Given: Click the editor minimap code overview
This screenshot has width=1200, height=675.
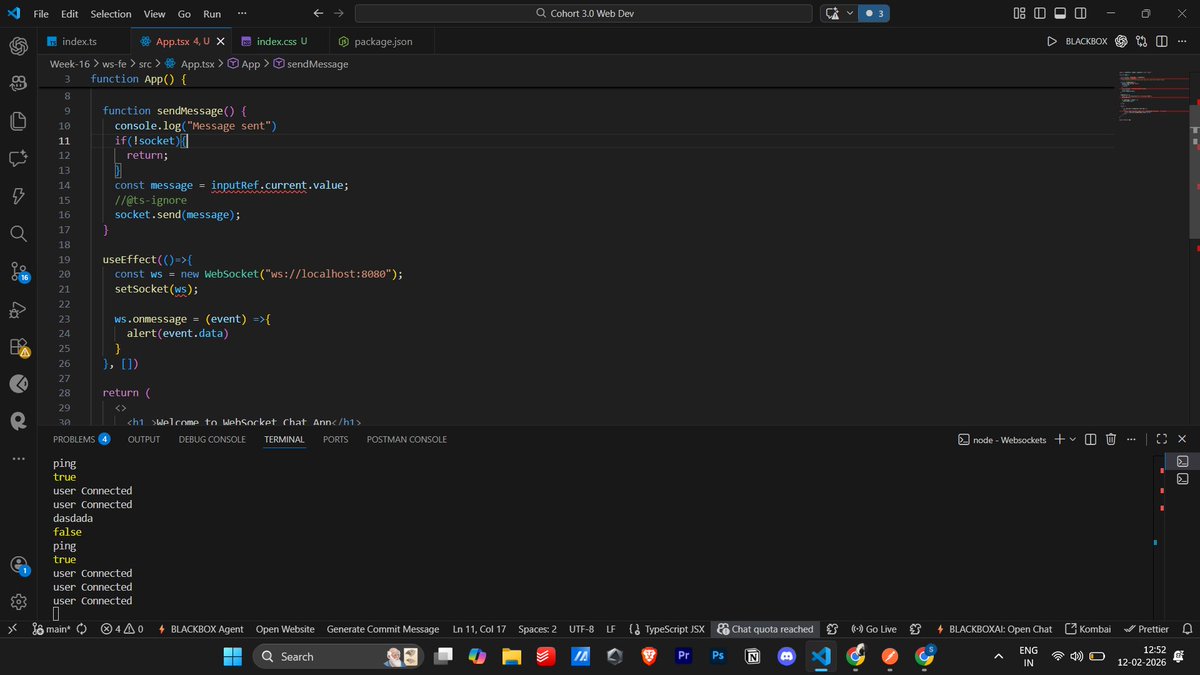Looking at the screenshot, I should point(1154,97).
